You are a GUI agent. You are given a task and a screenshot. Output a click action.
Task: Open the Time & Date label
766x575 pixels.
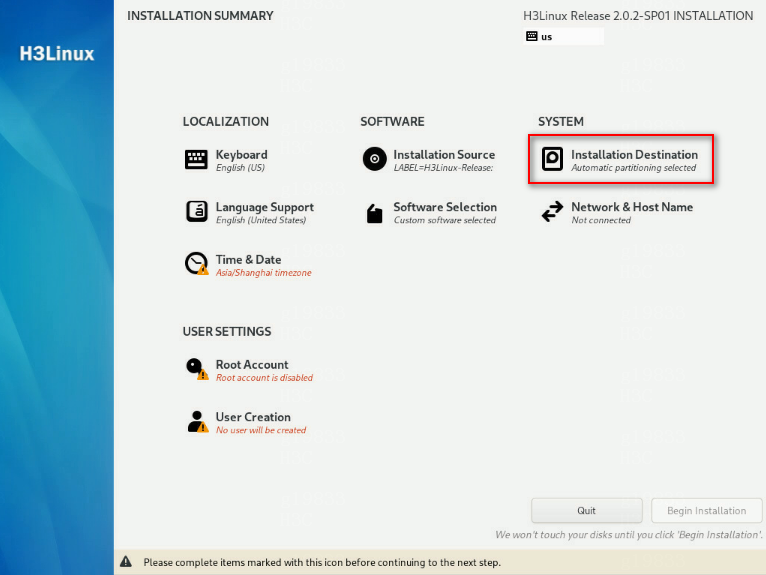coord(248,259)
